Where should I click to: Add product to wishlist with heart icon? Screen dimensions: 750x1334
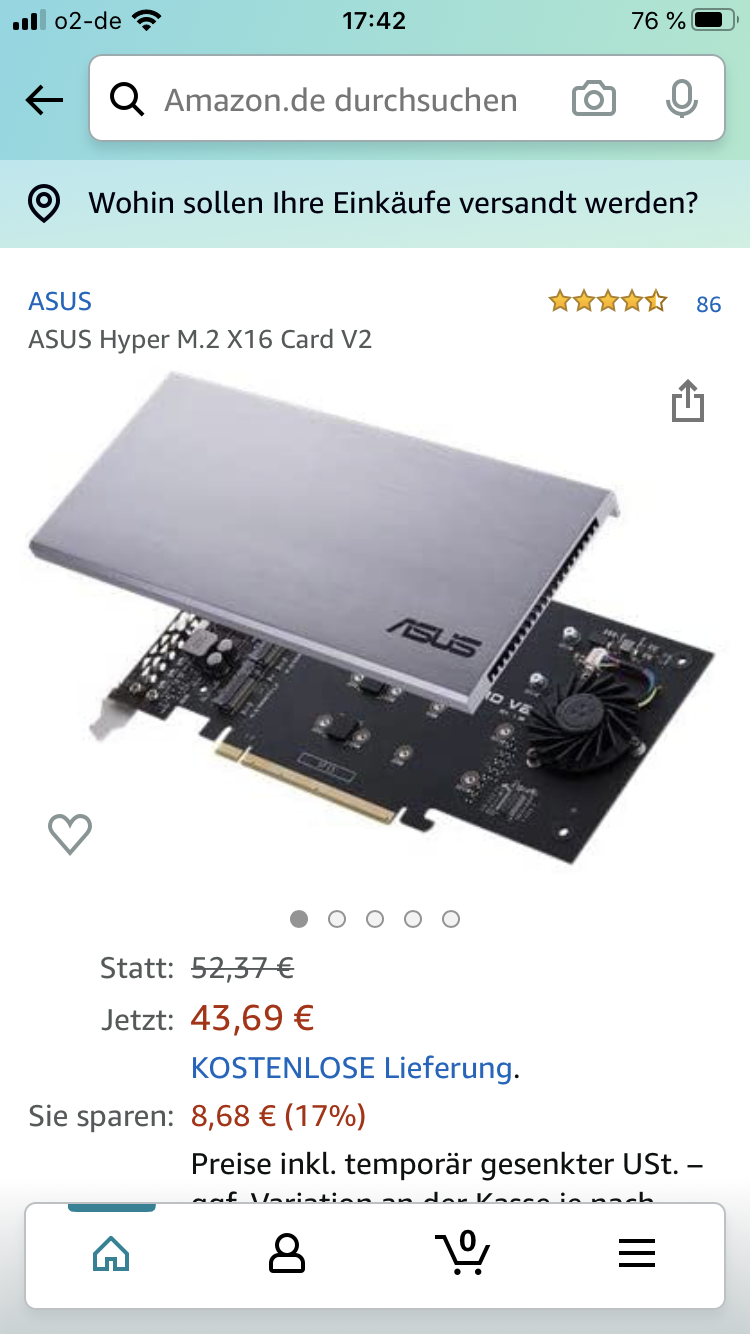click(x=70, y=834)
